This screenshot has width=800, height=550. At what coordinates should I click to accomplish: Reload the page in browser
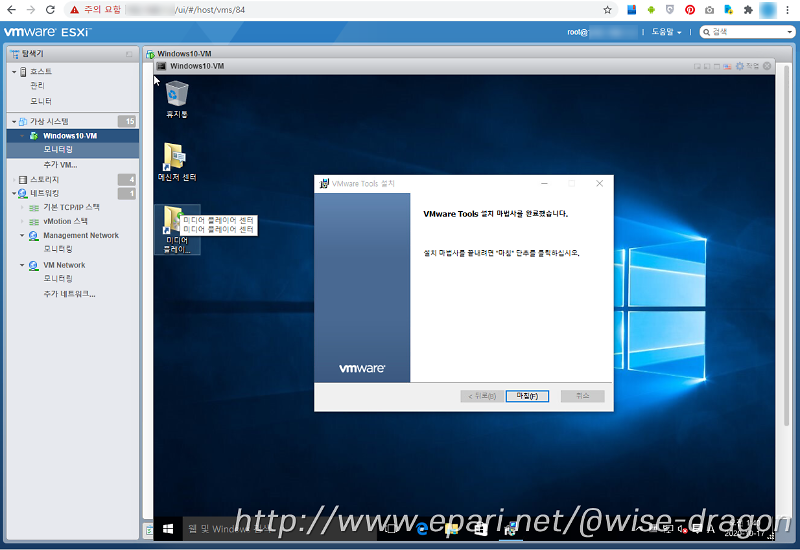[x=50, y=10]
